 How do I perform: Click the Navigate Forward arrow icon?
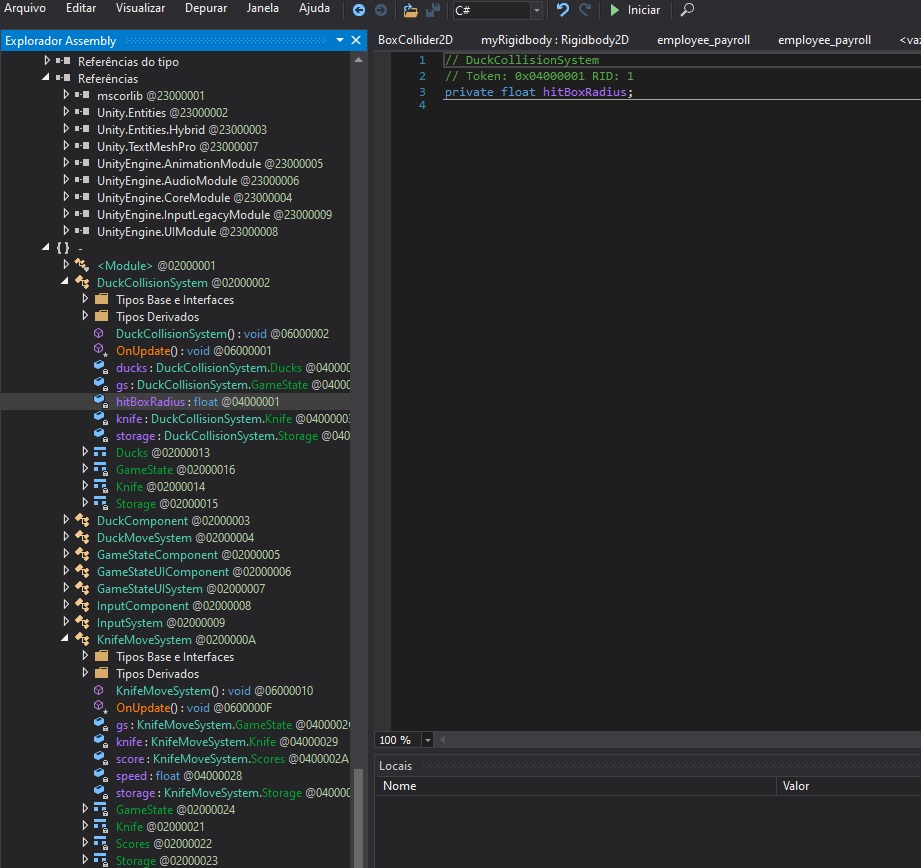coord(381,10)
